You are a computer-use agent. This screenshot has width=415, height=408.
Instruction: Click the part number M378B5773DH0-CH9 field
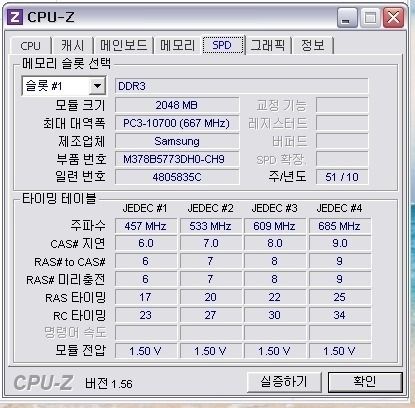click(177, 159)
